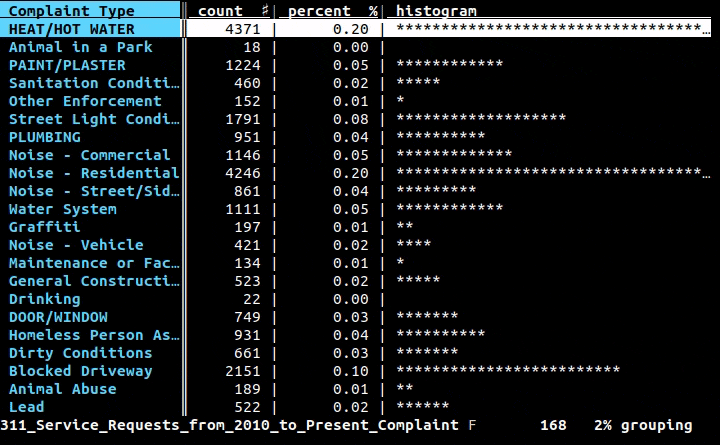Click the sheet name in status bar
This screenshot has width=720, height=445.
230,425
